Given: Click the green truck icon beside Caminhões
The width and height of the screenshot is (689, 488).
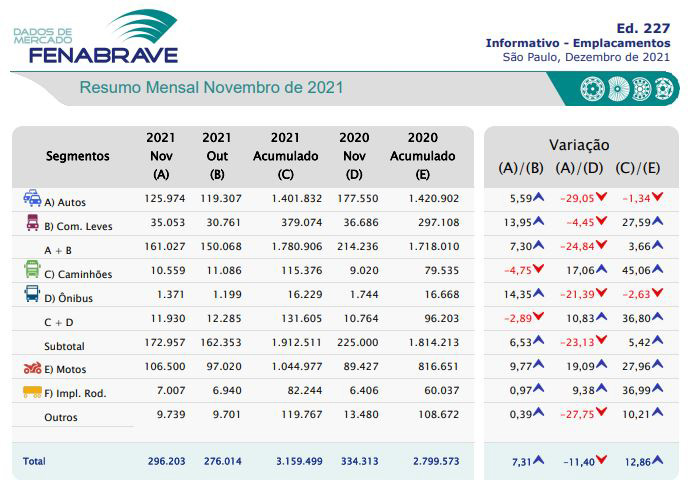Looking at the screenshot, I should pos(32,270).
